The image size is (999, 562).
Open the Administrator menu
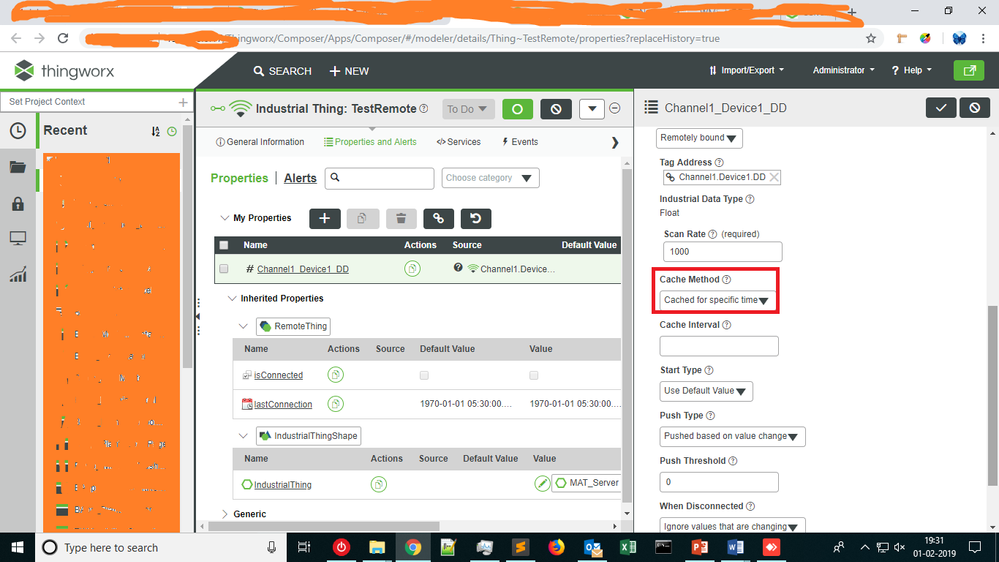(x=844, y=70)
